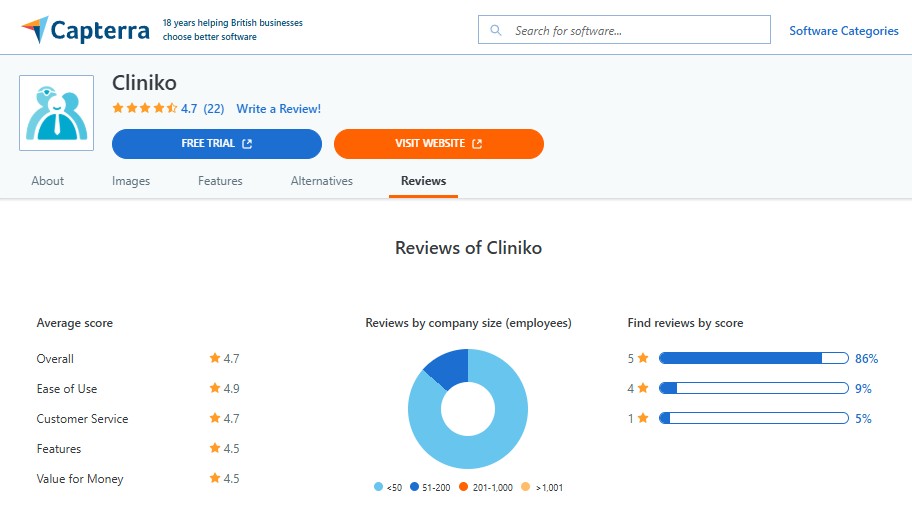This screenshot has height=516, width=912.
Task: Switch to the About tab
Action: click(48, 181)
